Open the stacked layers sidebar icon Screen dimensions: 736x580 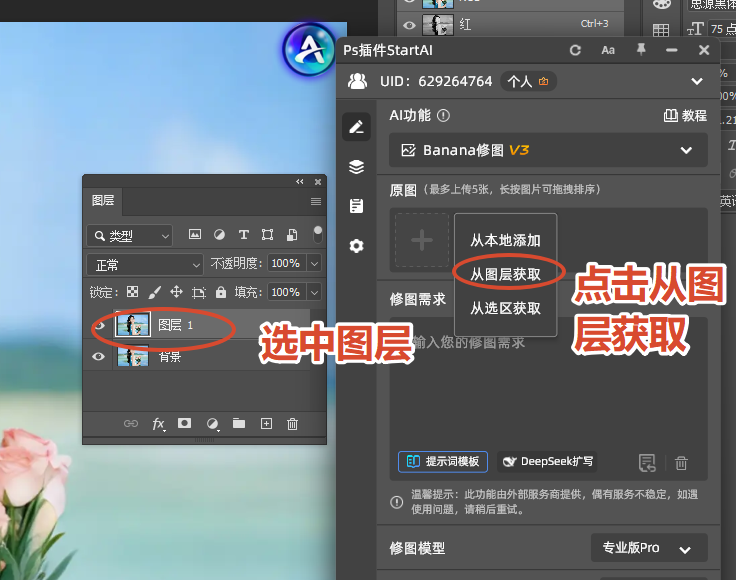pos(356,167)
